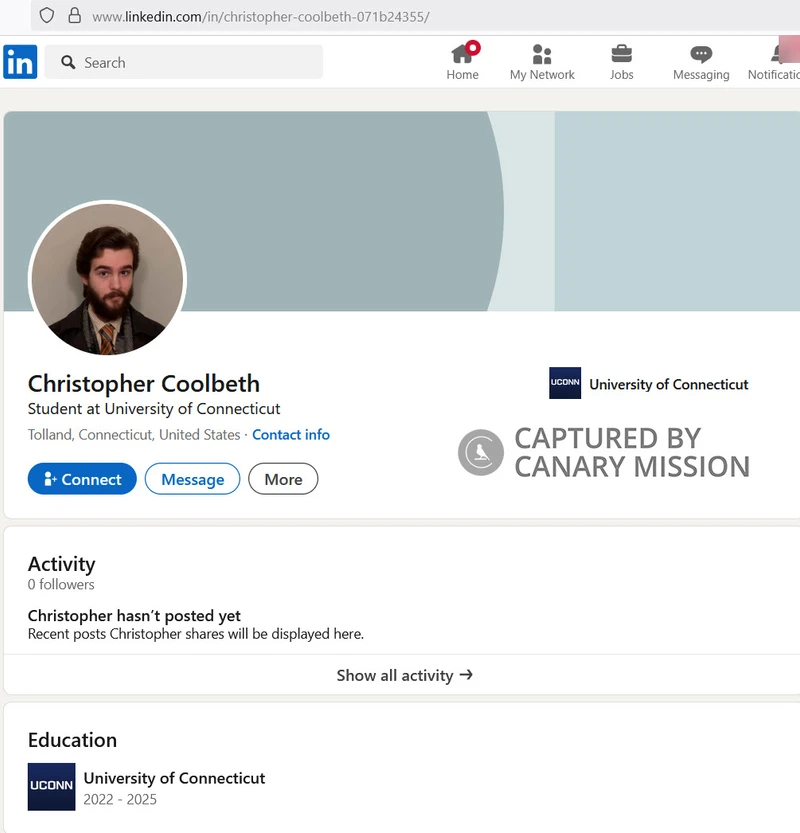Click the profile name Christopher Coolbeth
The height and width of the screenshot is (833, 800).
[143, 384]
